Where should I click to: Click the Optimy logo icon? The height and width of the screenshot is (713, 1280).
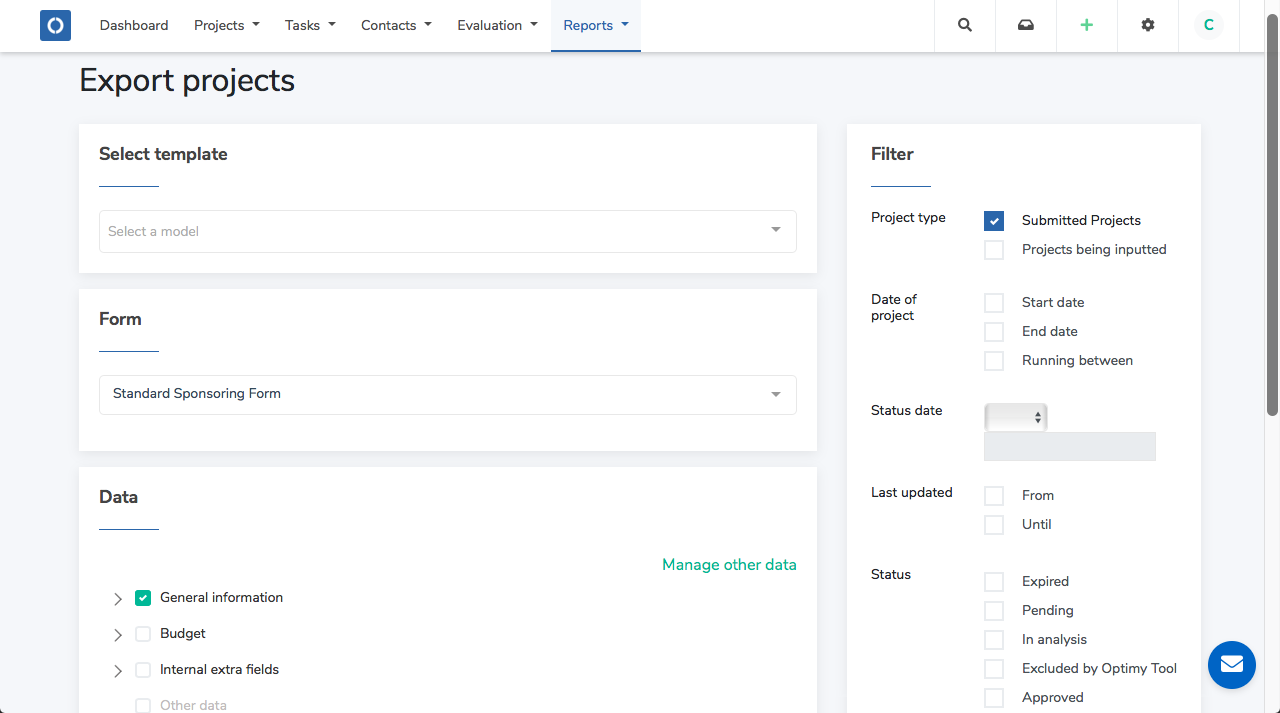point(55,25)
